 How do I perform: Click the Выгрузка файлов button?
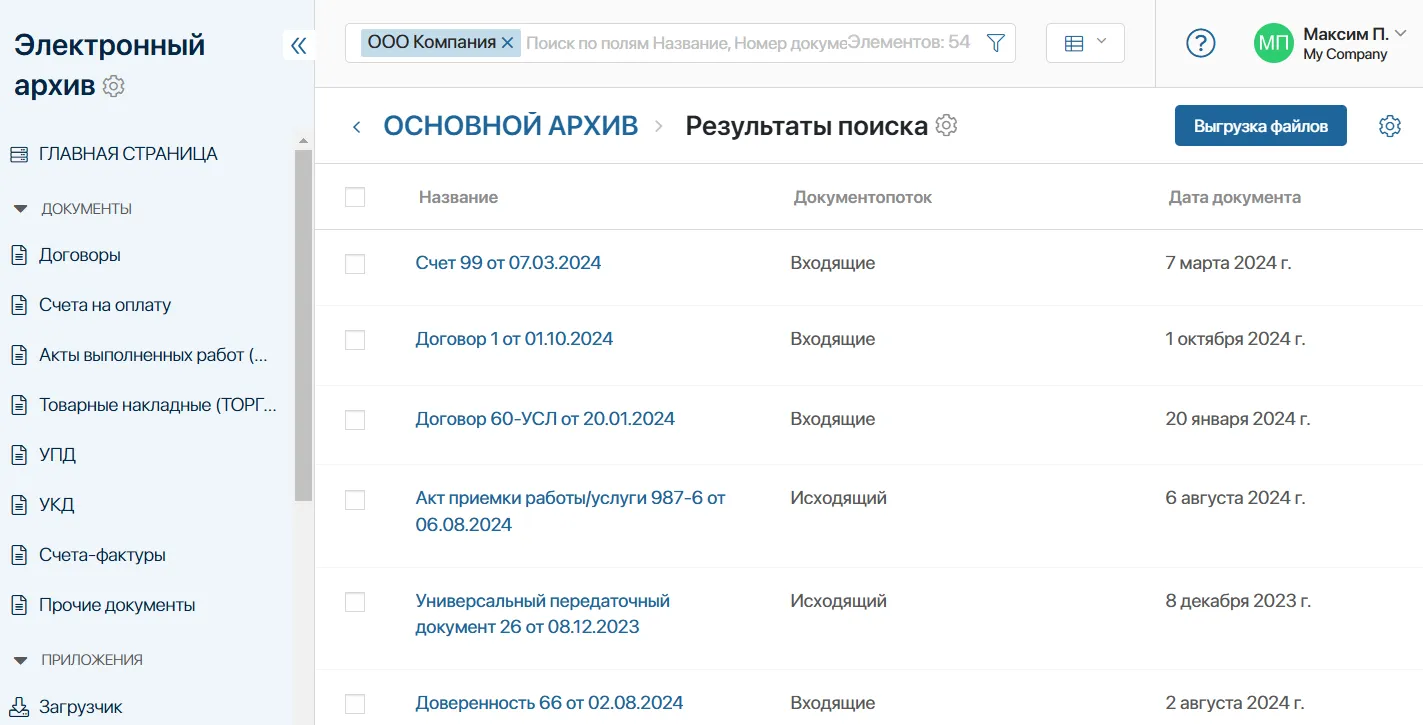click(x=1260, y=125)
